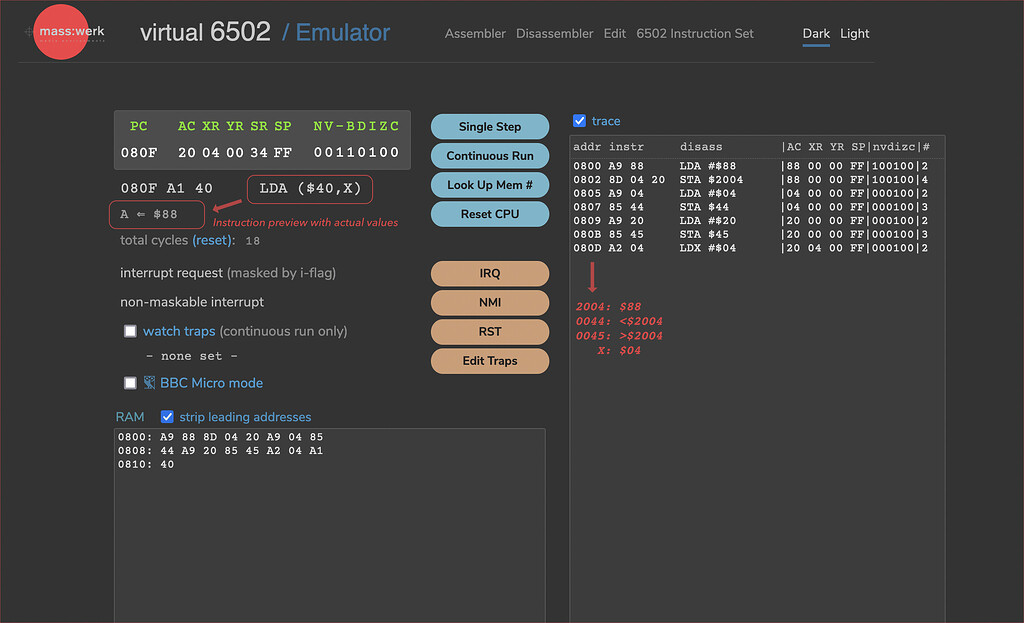Image resolution: width=1024 pixels, height=623 pixels.
Task: Click reset link to clear total cycles
Action: tap(213, 240)
